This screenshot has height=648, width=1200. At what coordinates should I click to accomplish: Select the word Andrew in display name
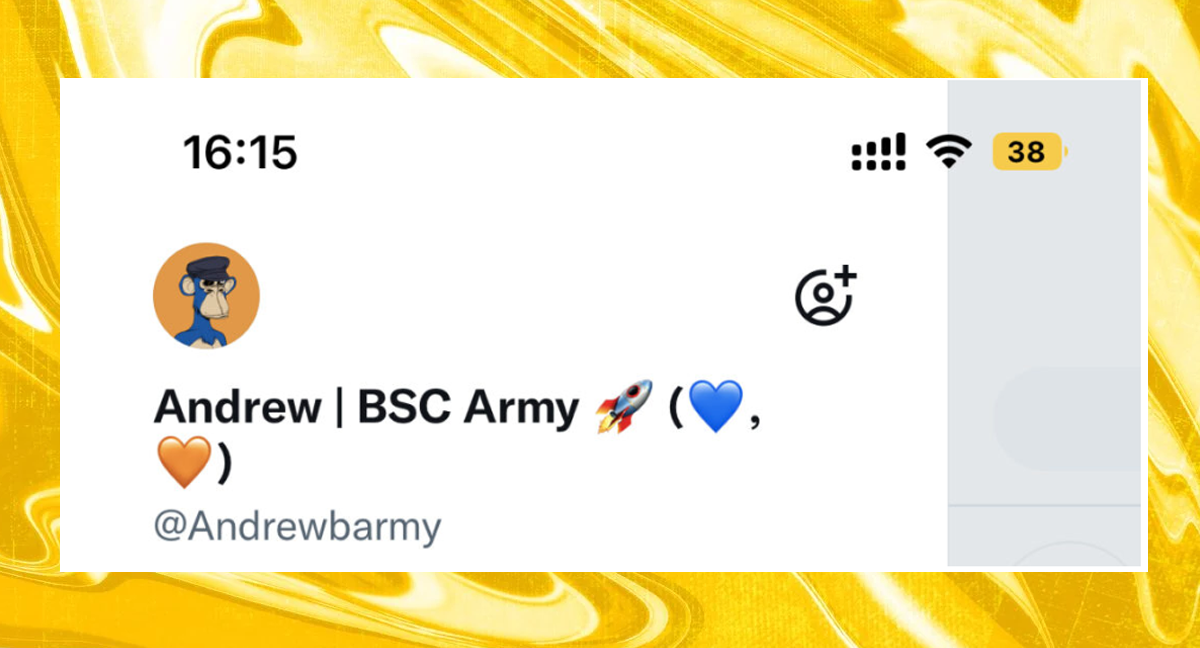238,408
